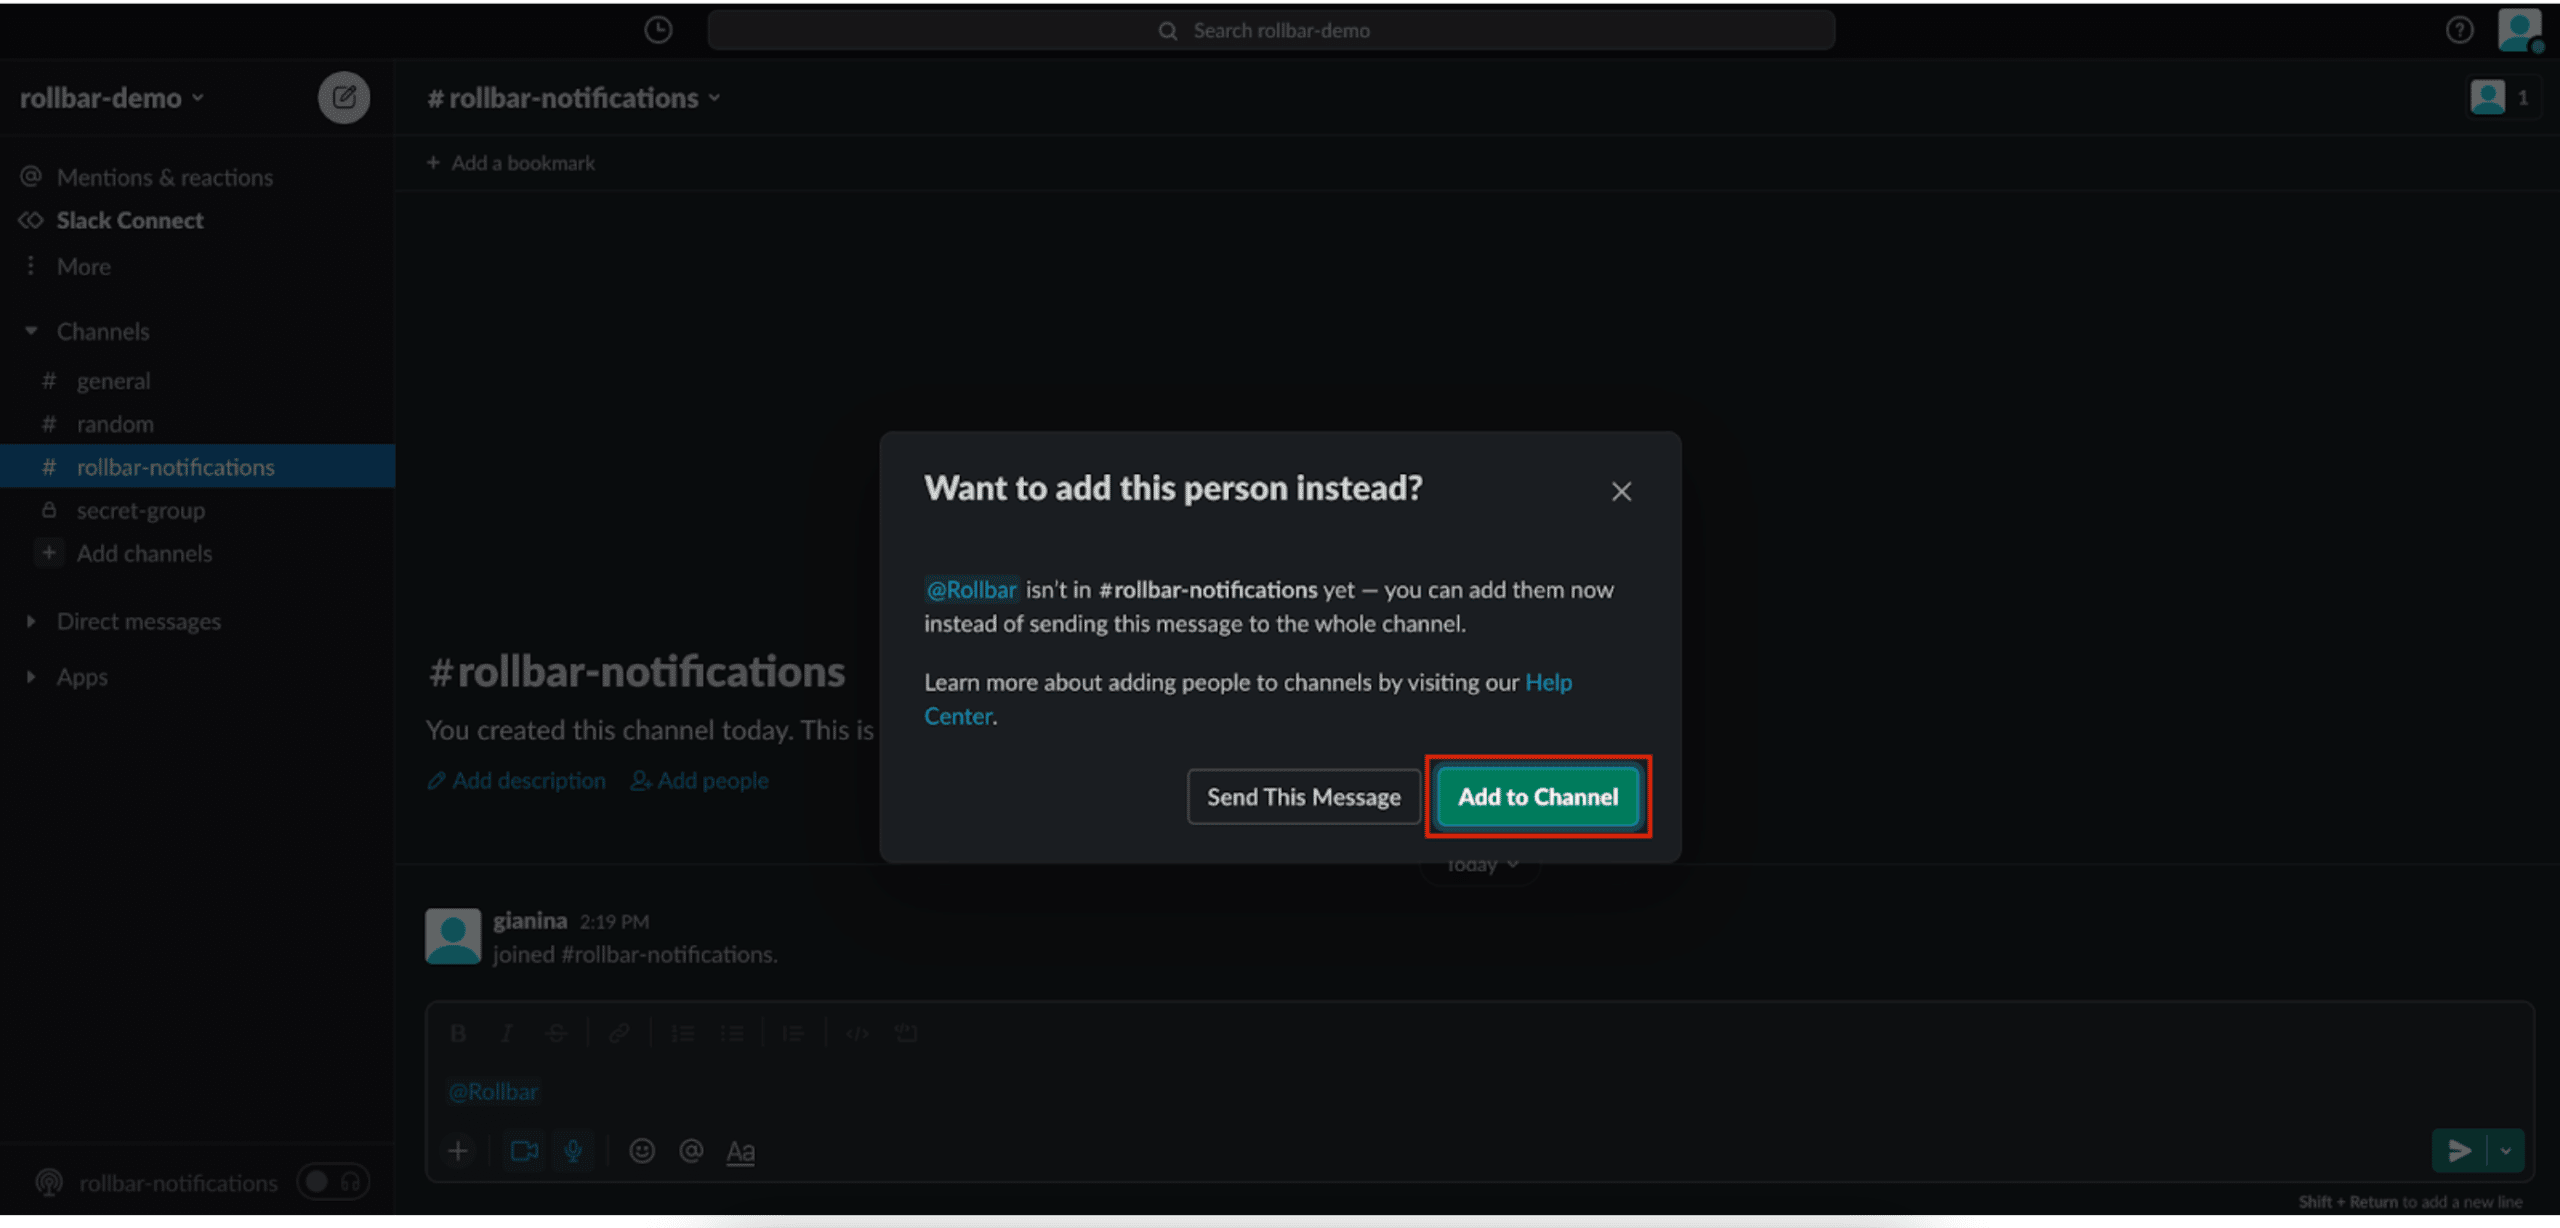The width and height of the screenshot is (2560, 1228).
Task: Click the Search rollbar-demo field
Action: [1270, 30]
